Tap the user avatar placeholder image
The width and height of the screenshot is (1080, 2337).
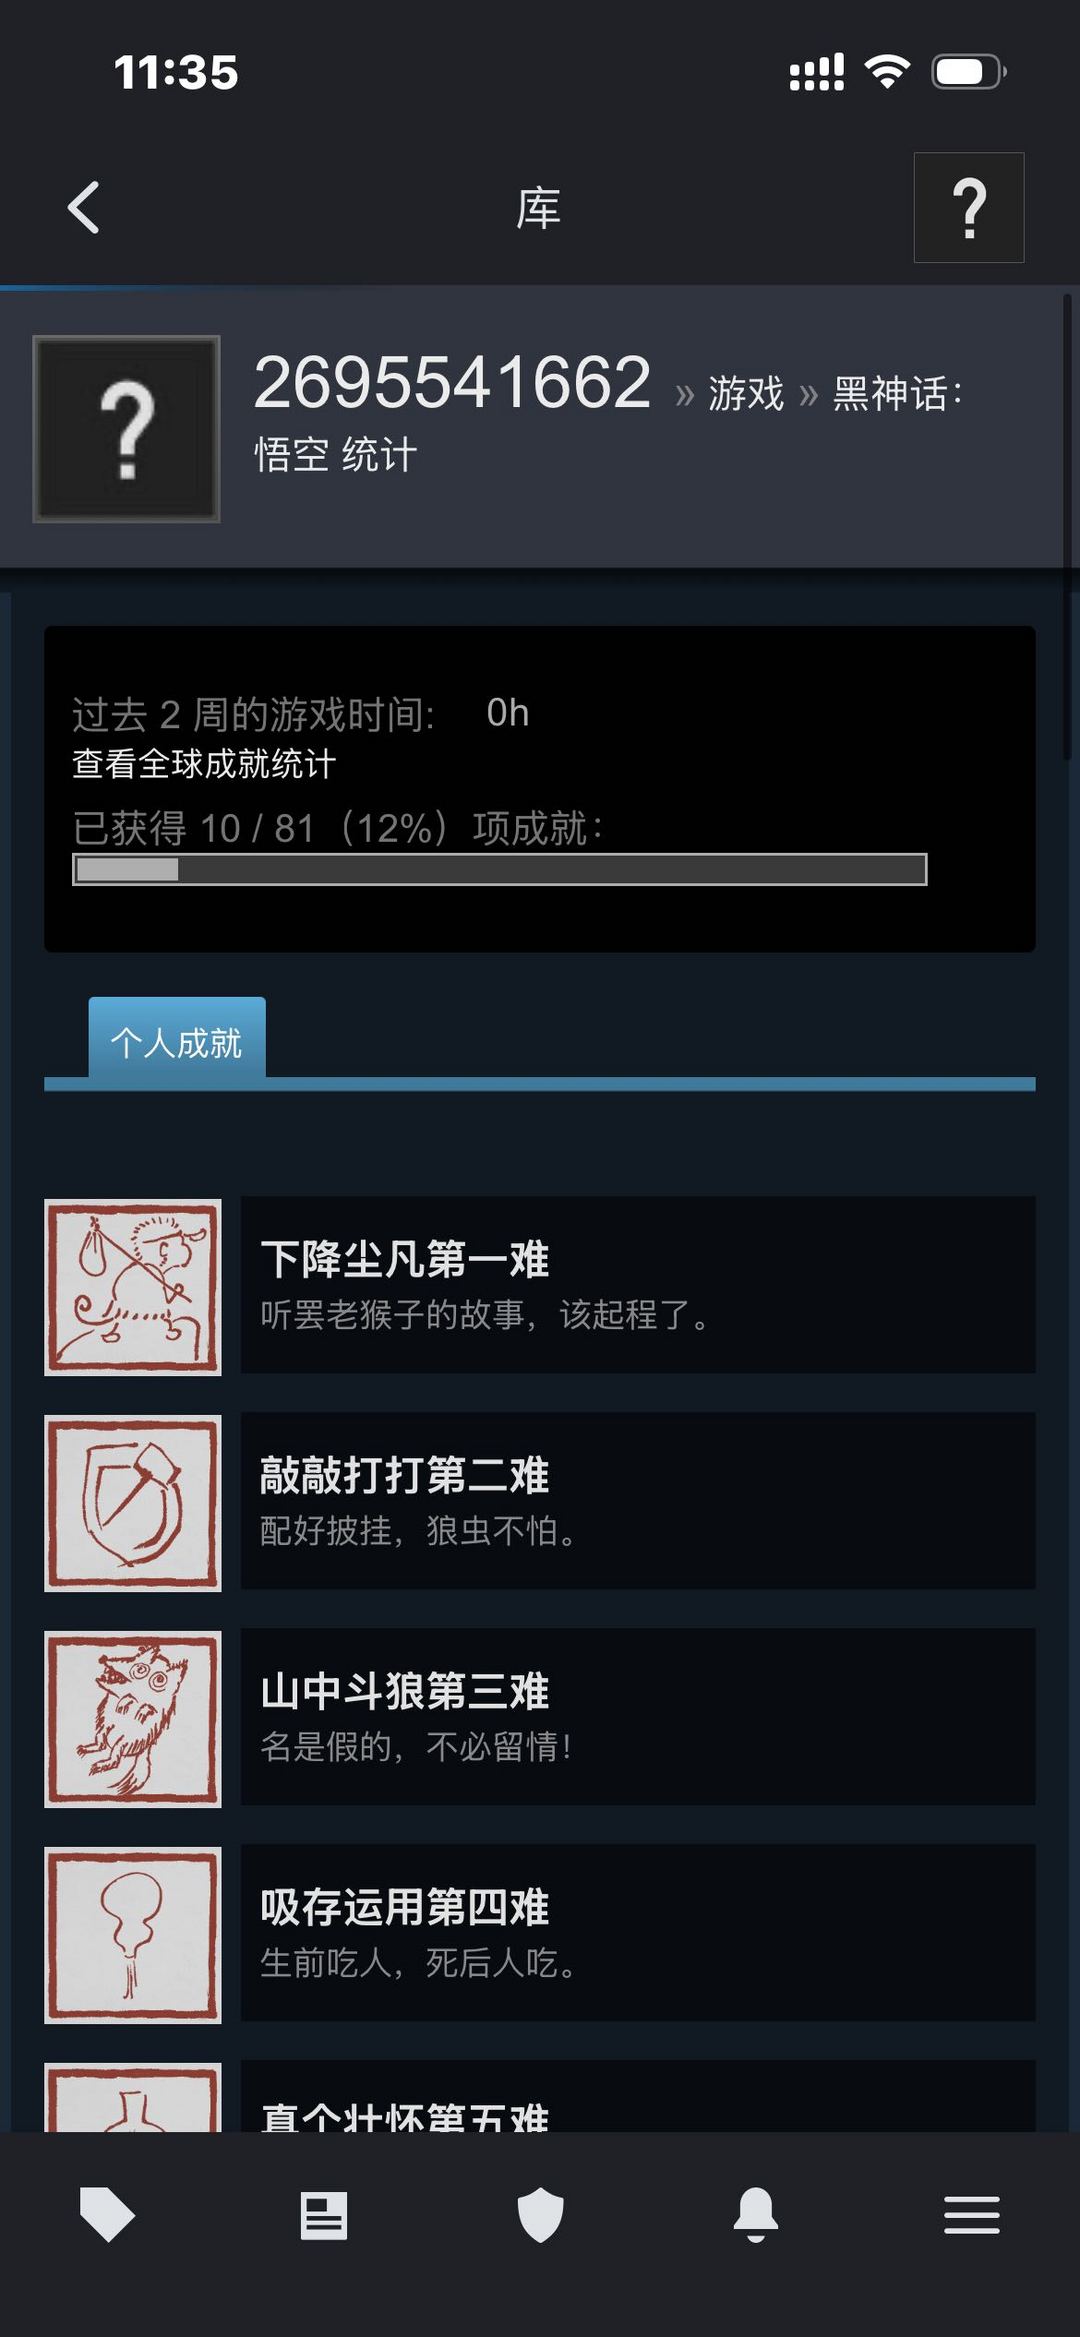point(126,429)
